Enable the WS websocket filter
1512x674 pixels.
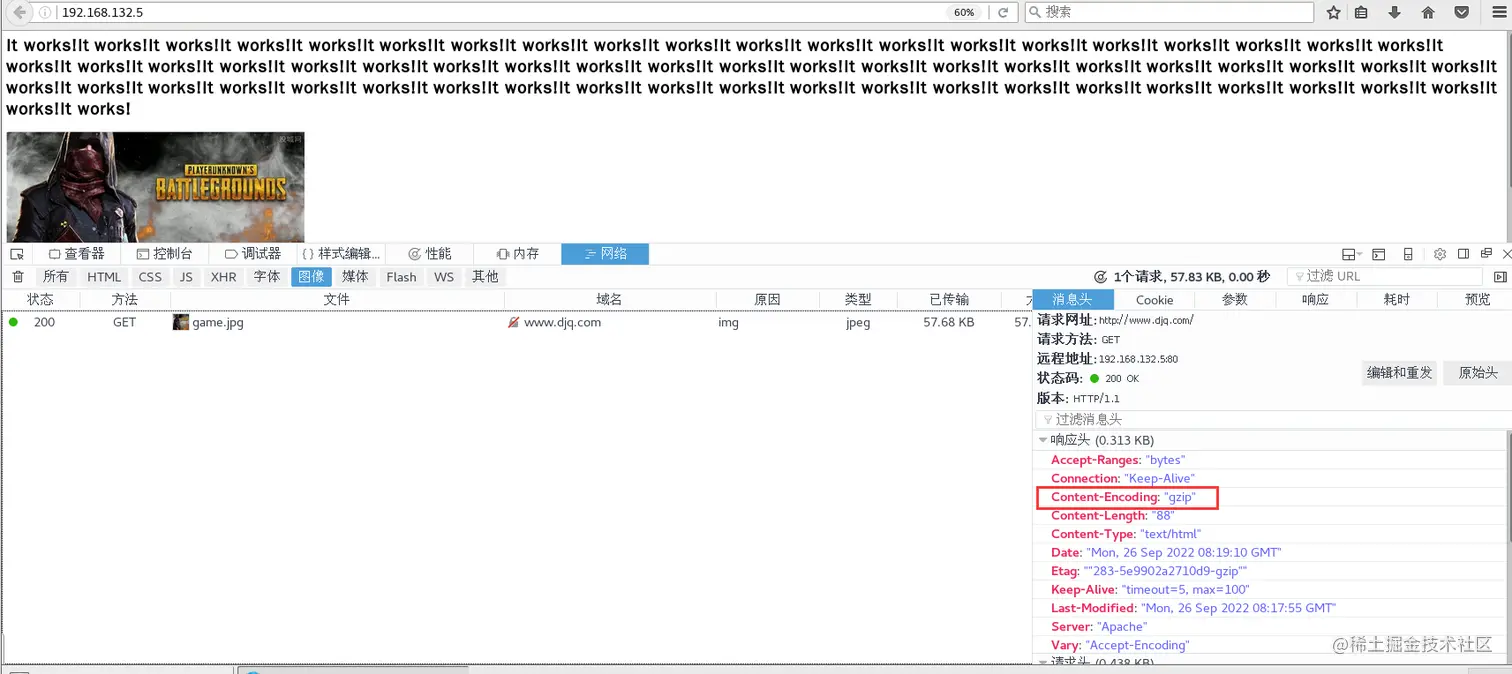443,277
